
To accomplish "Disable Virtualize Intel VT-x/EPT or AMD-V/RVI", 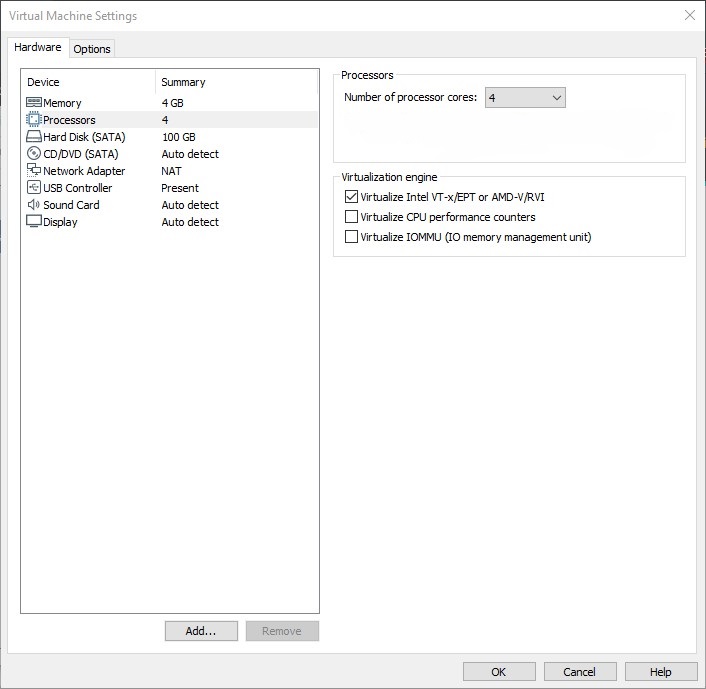I will click(351, 197).
